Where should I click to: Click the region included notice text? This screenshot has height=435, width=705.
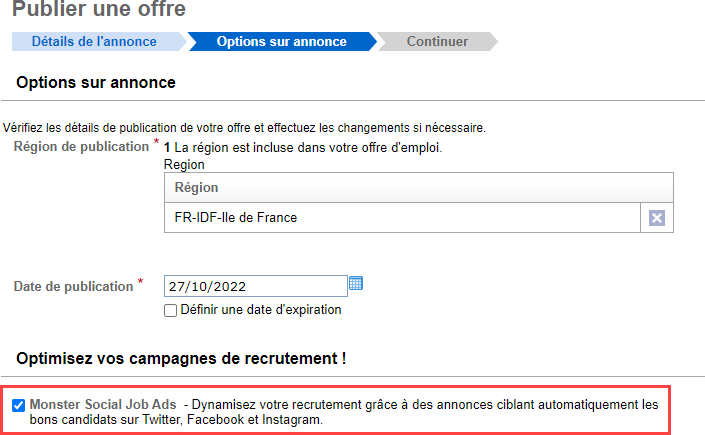point(303,148)
